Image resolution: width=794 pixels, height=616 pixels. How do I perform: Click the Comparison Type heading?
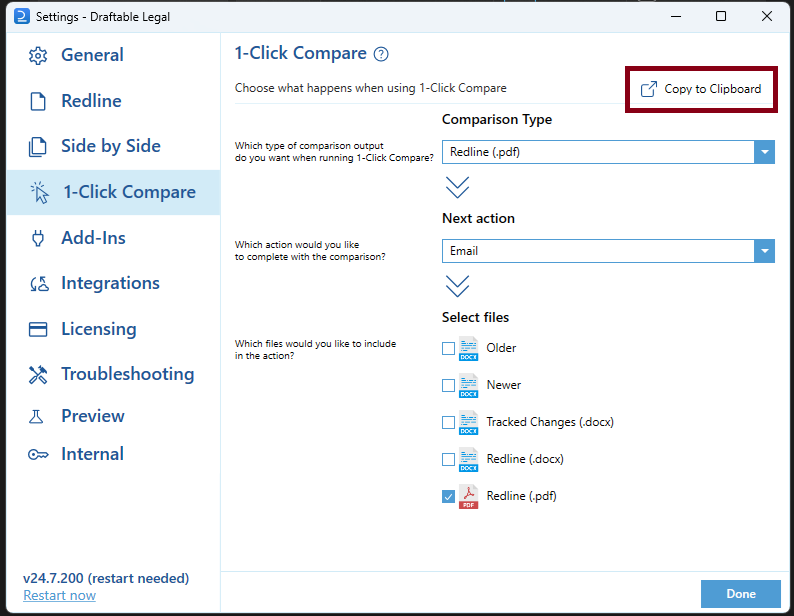pos(497,120)
